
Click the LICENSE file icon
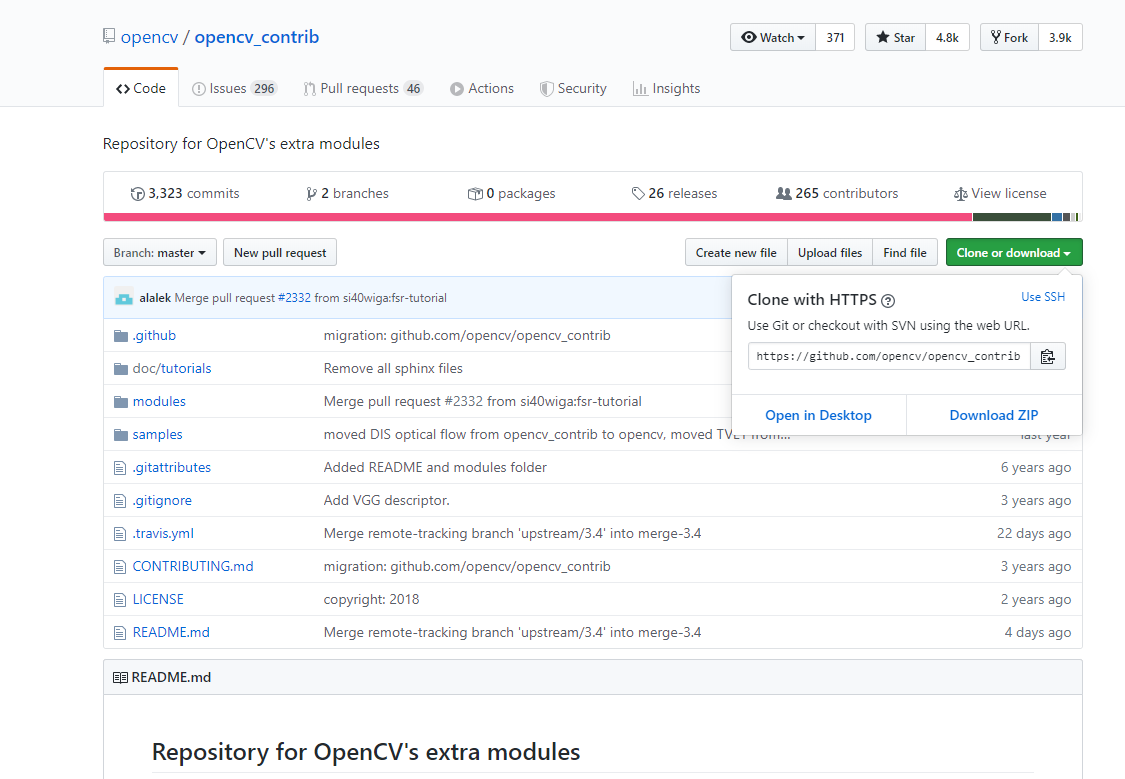click(x=120, y=600)
